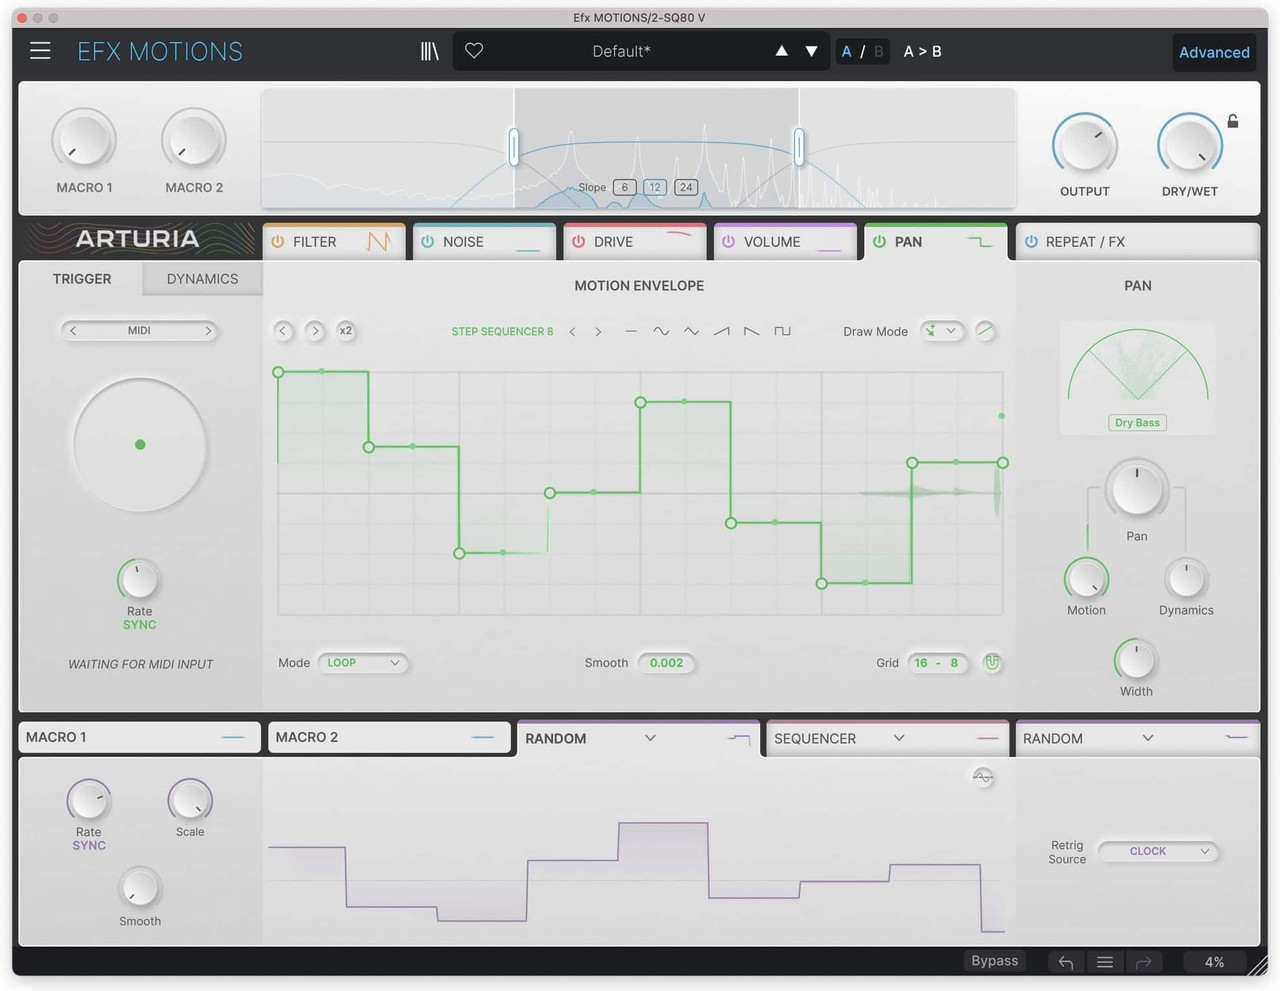Switch to the DYNAMICS tab

[x=202, y=279]
